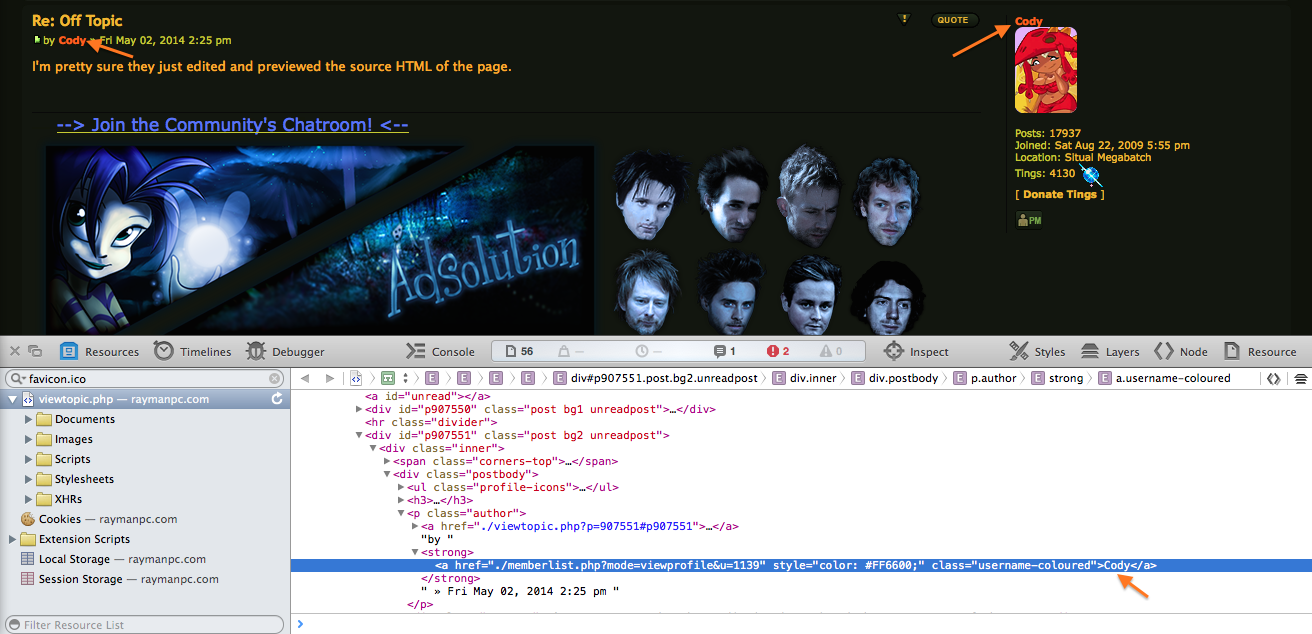Reload the viewtopic.php resource
The height and width of the screenshot is (634, 1312).
(277, 399)
